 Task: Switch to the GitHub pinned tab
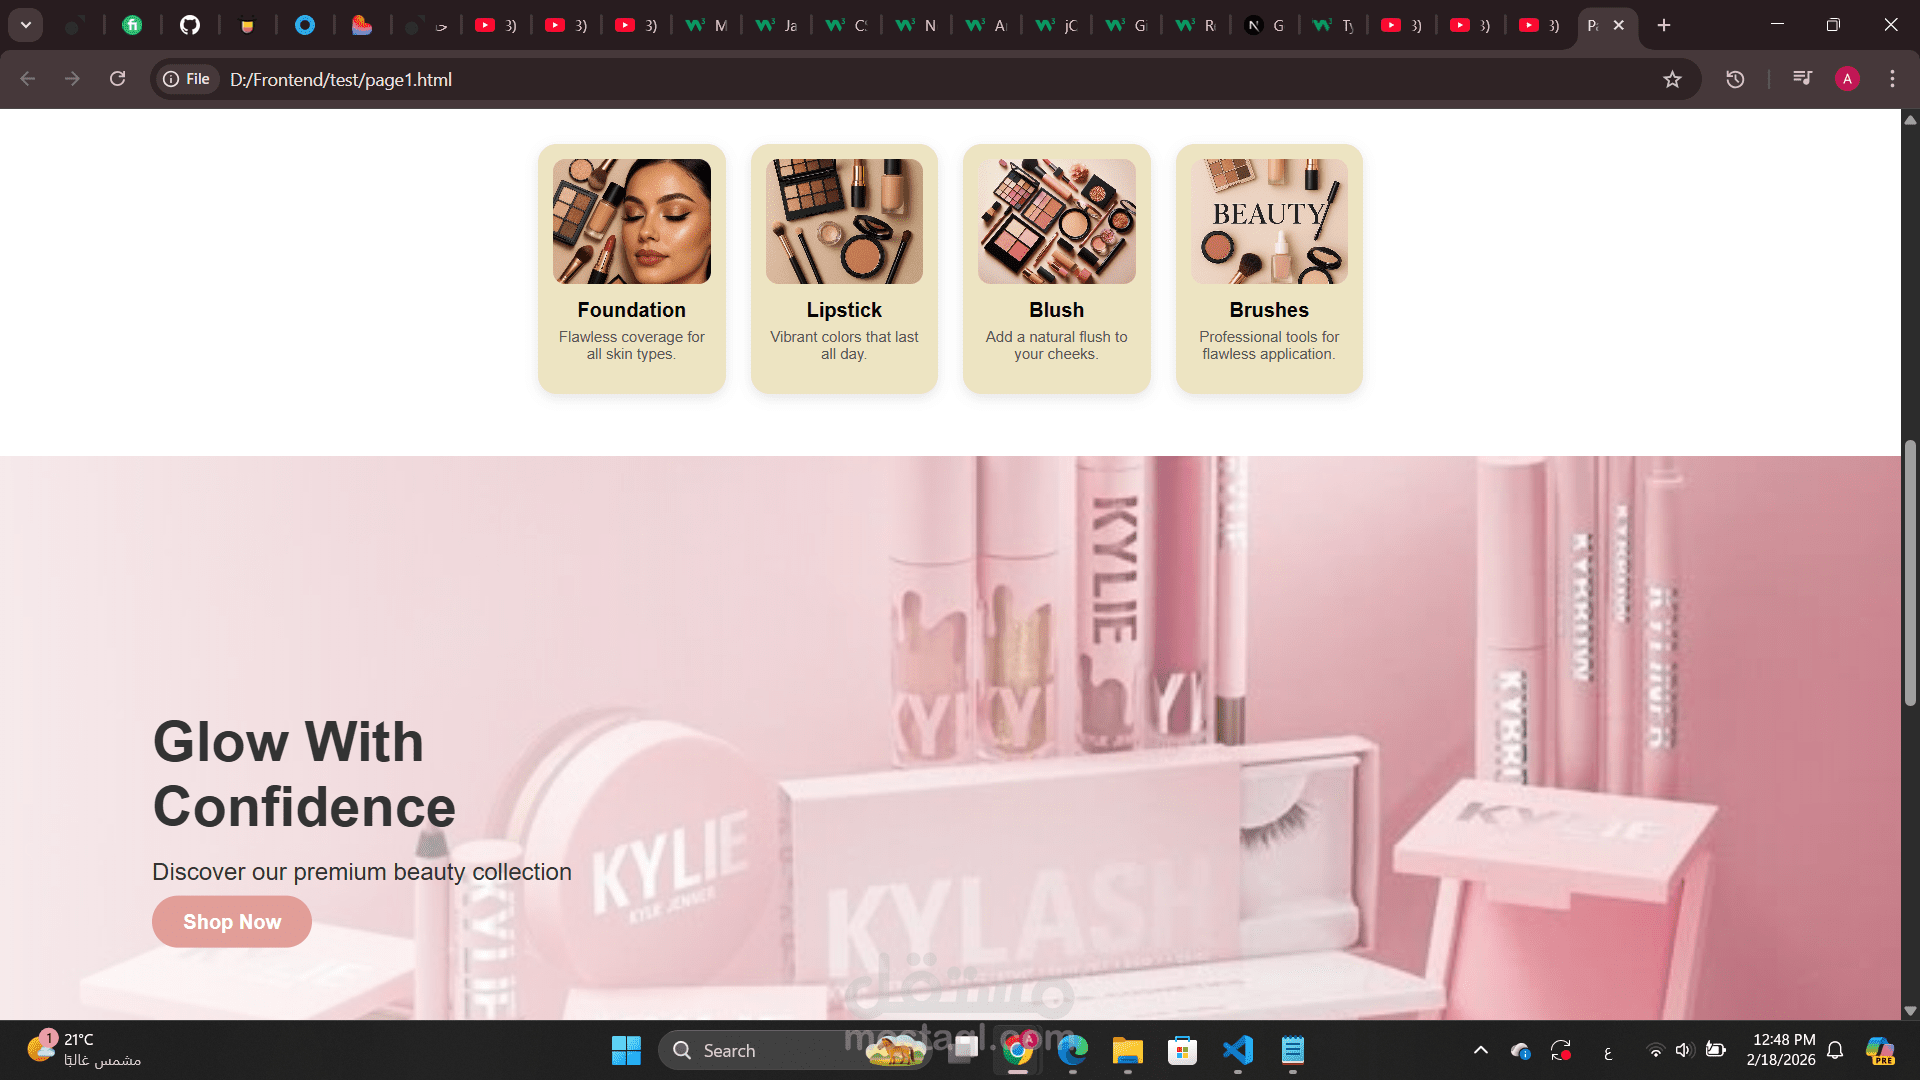pyautogui.click(x=189, y=25)
